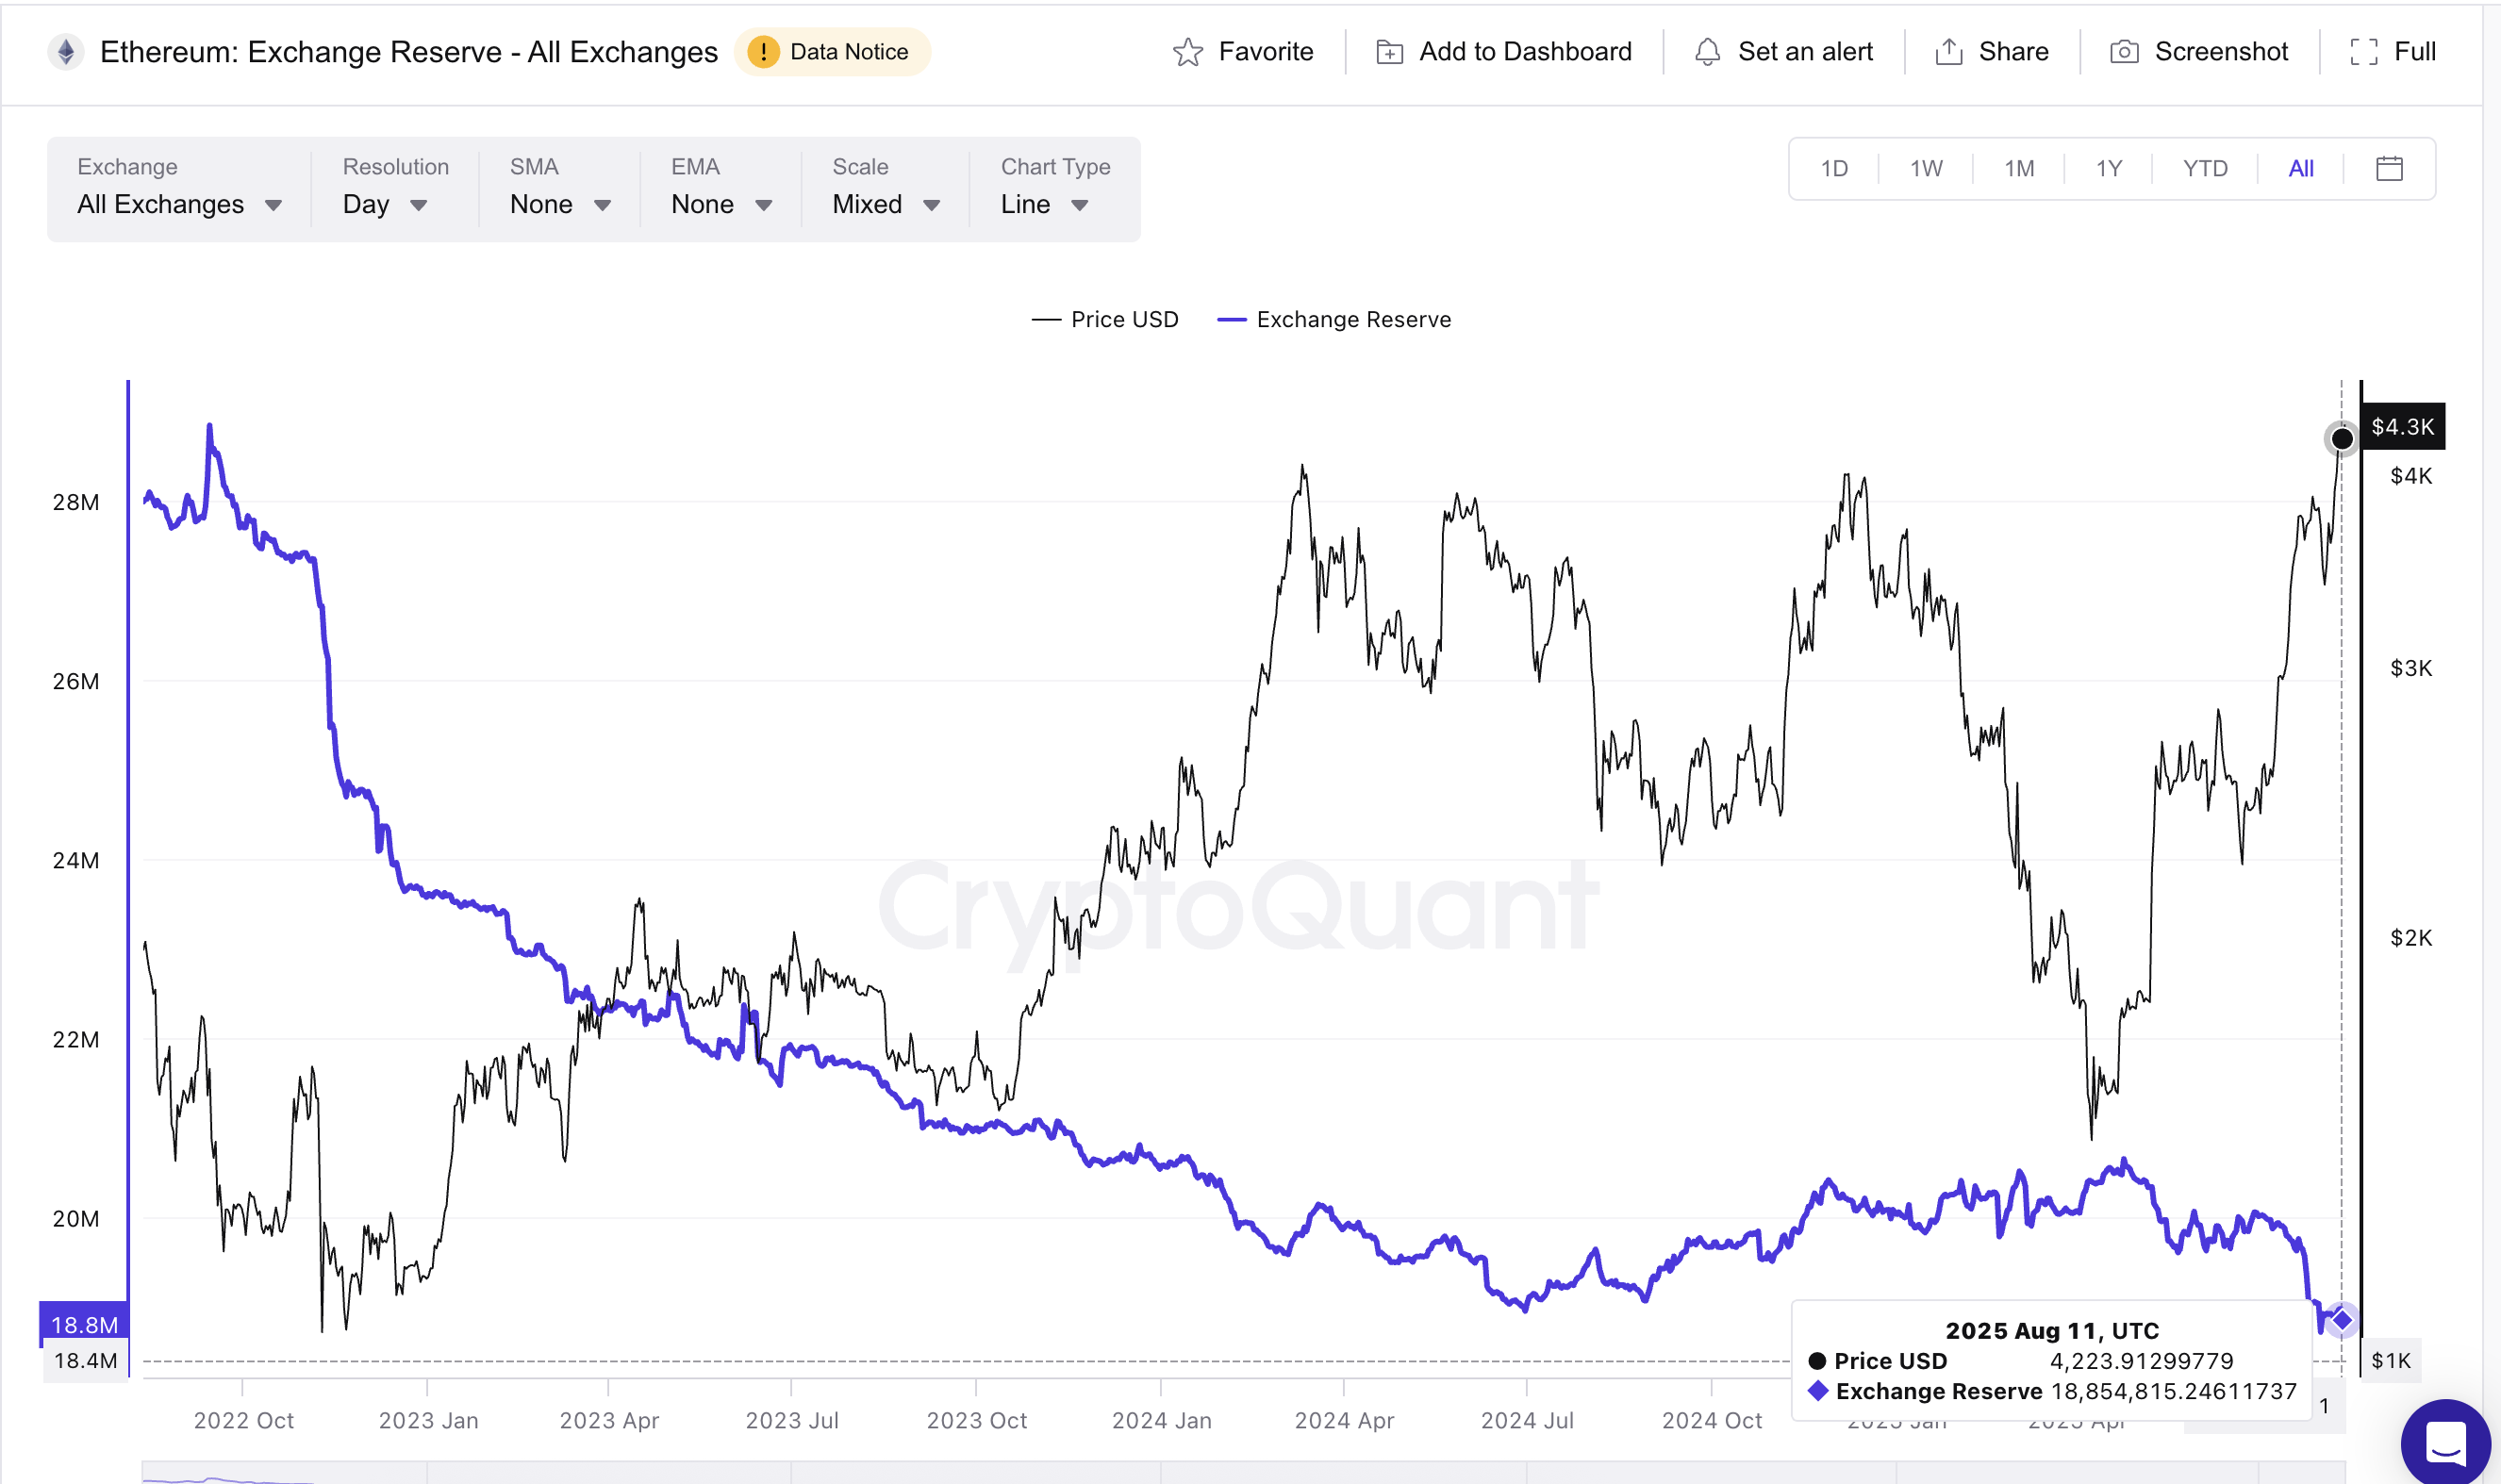Click the Full screen expand icon

coord(2363,52)
